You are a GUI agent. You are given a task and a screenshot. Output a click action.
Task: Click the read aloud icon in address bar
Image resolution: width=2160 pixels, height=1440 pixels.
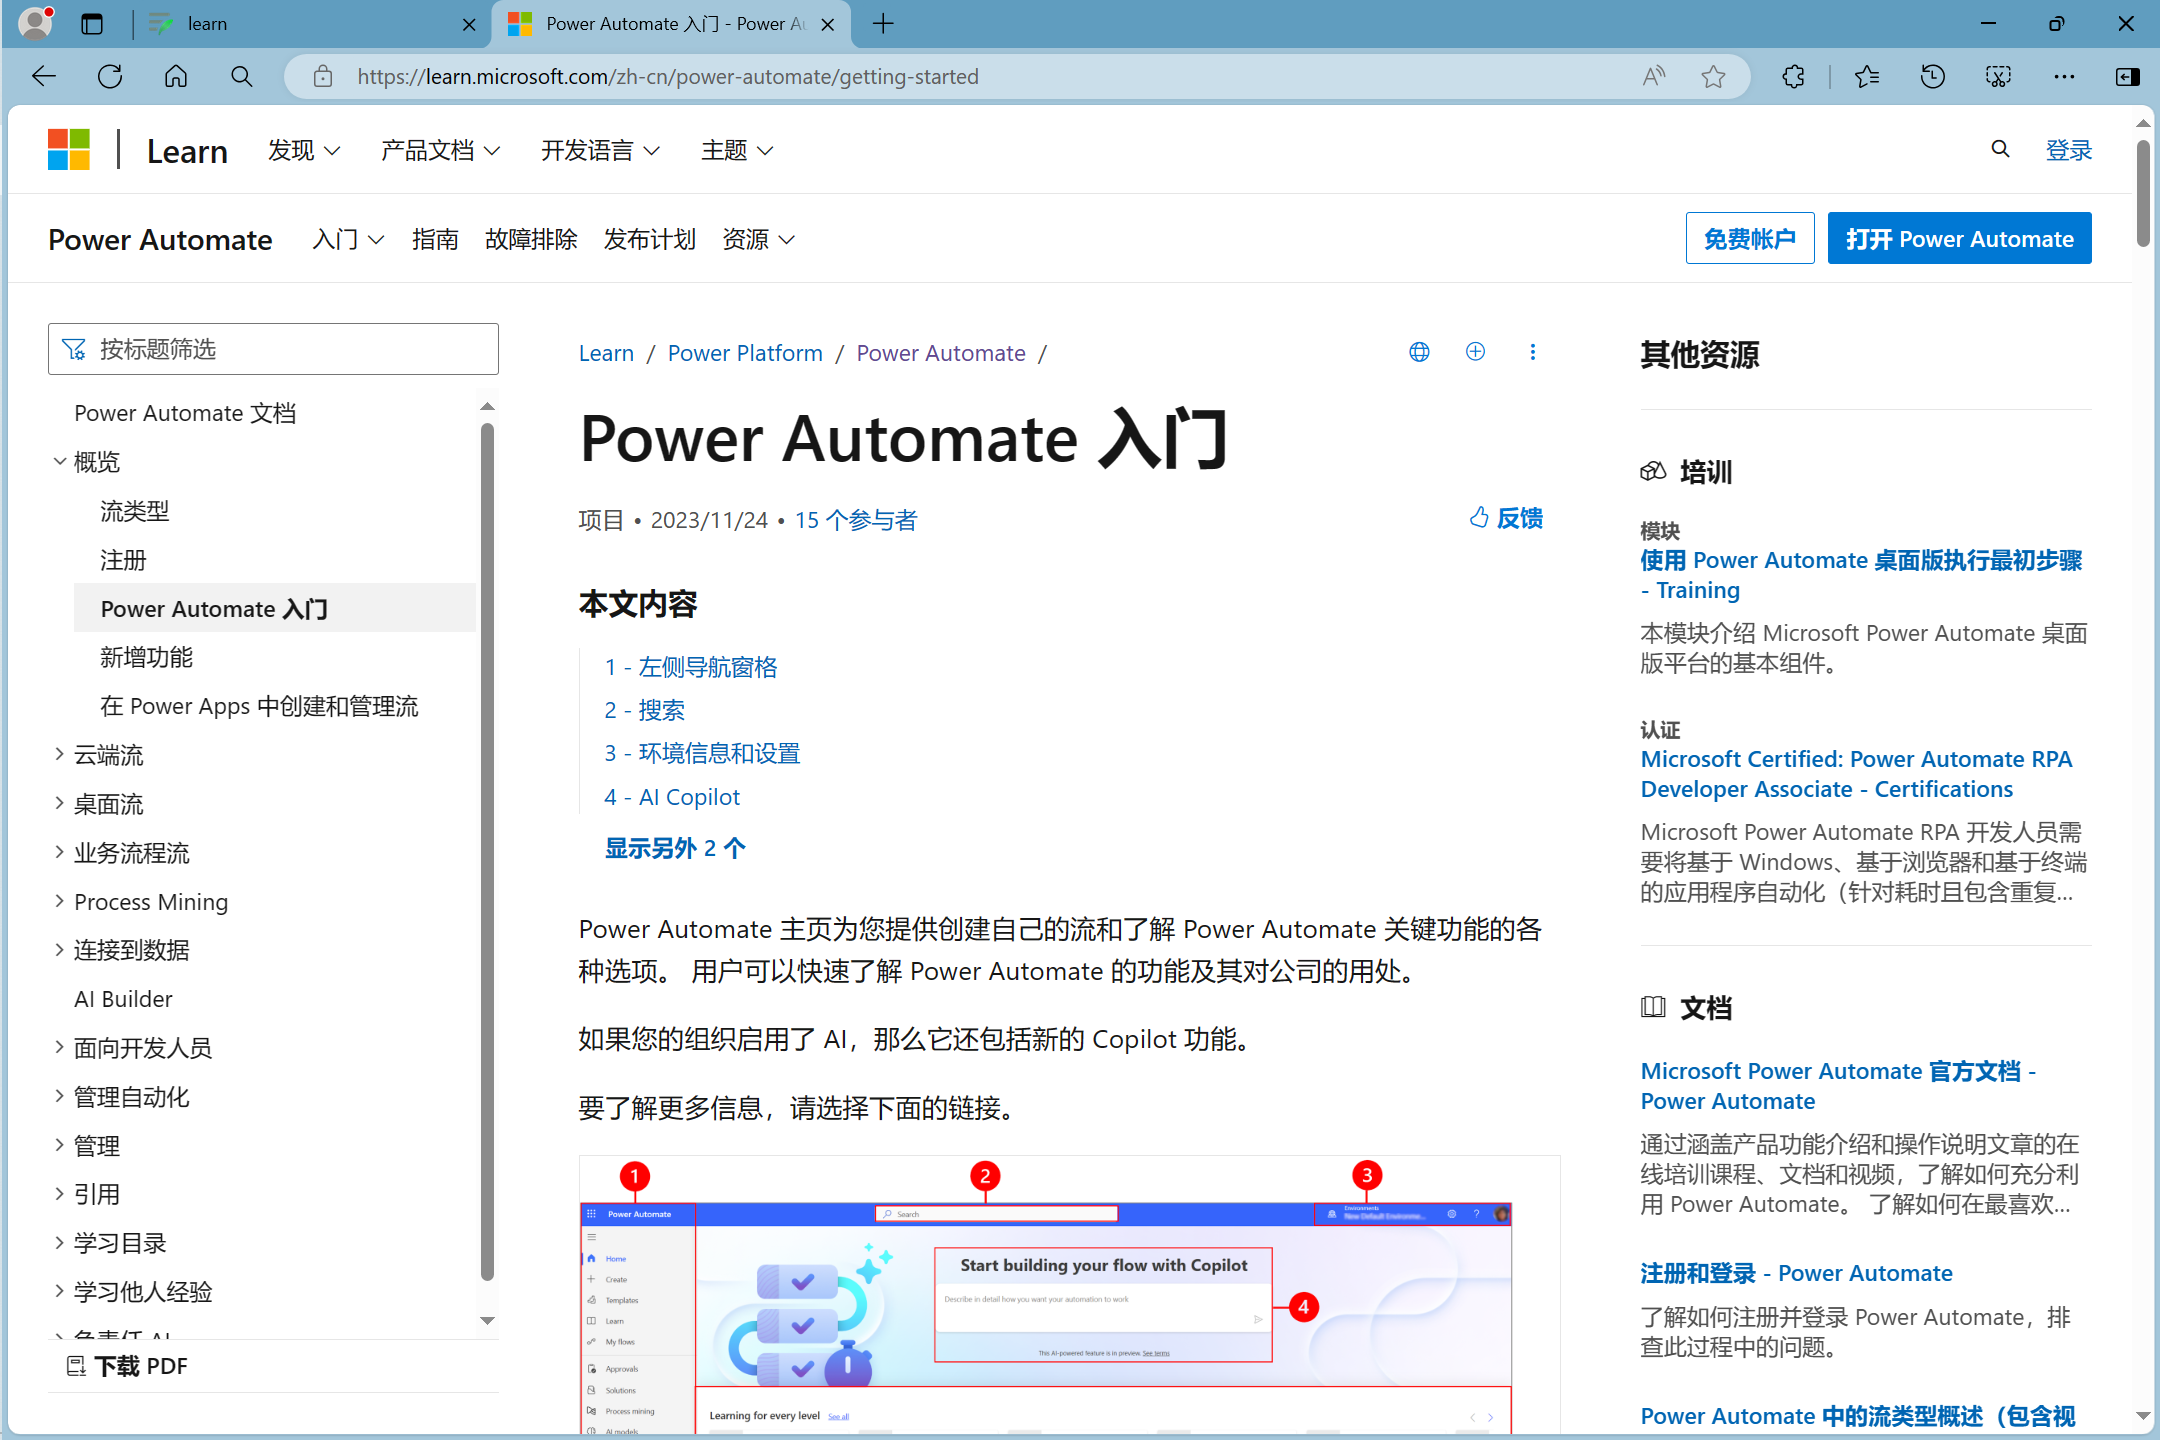click(x=1654, y=77)
